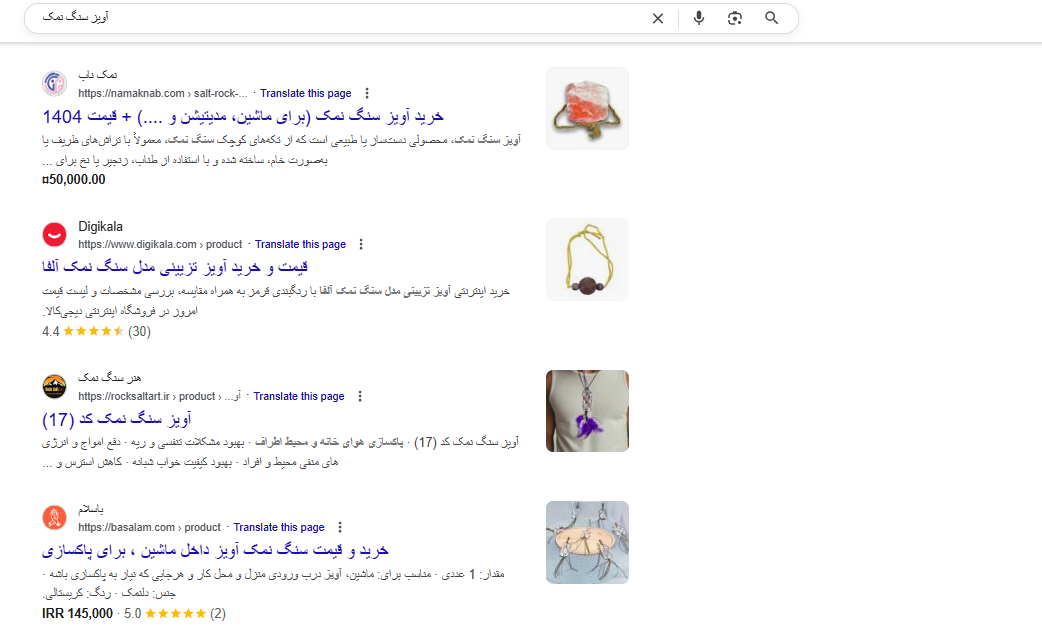This screenshot has height=627, width=1042.
Task: Open the Digikala product result title
Action: (x=175, y=267)
